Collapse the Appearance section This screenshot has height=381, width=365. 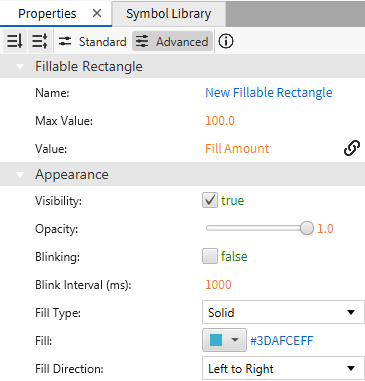tap(20, 175)
